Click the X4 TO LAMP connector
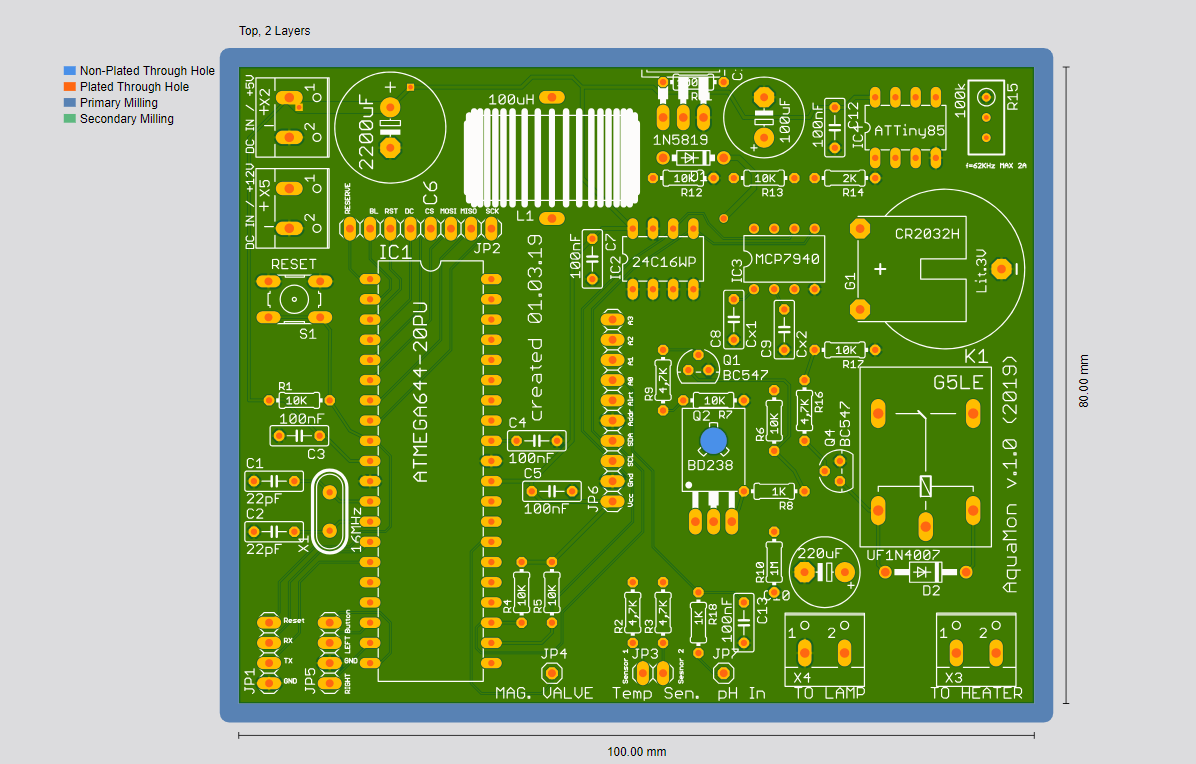This screenshot has width=1196, height=764. (825, 650)
